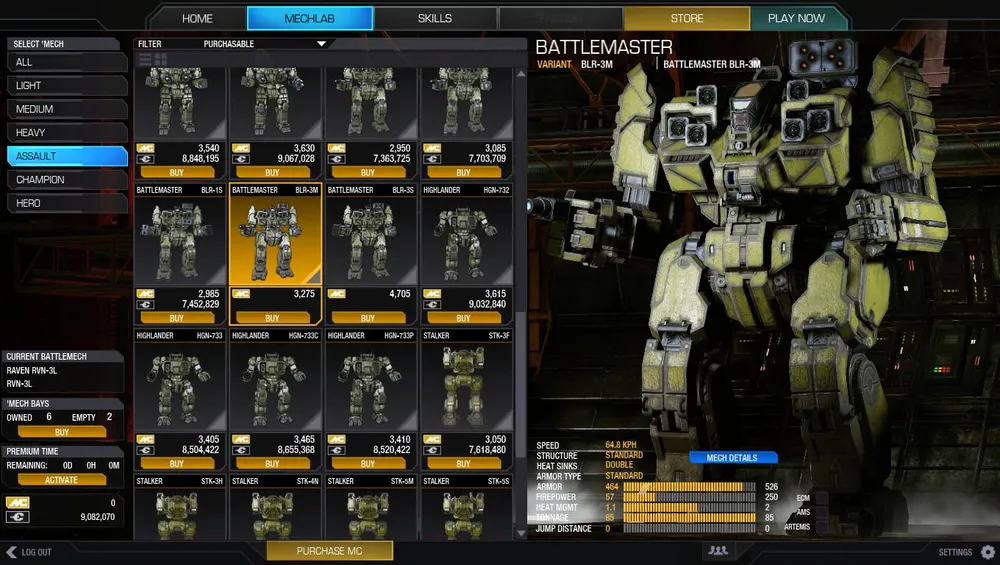This screenshot has width=1000, height=565.
Task: Buy the Highlander HGN-733P
Action: point(368,464)
